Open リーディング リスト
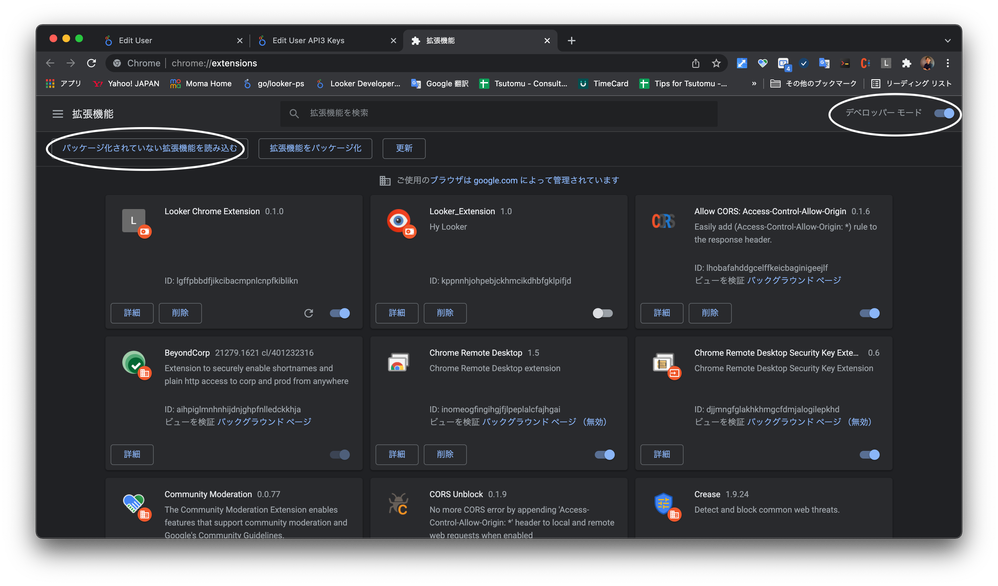This screenshot has height=586, width=998. [911, 83]
